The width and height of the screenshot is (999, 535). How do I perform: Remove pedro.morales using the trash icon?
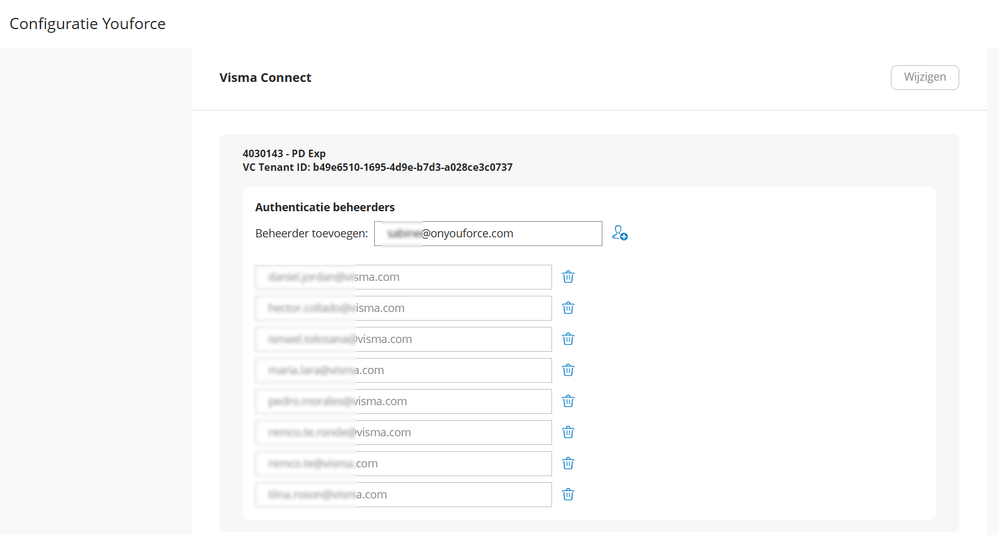tap(568, 401)
